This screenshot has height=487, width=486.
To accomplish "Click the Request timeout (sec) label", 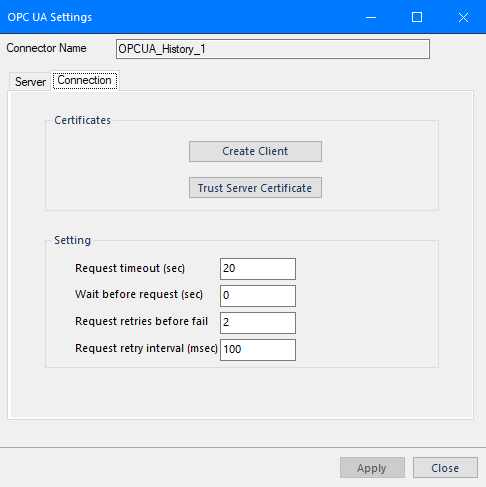I will (x=130, y=268).
